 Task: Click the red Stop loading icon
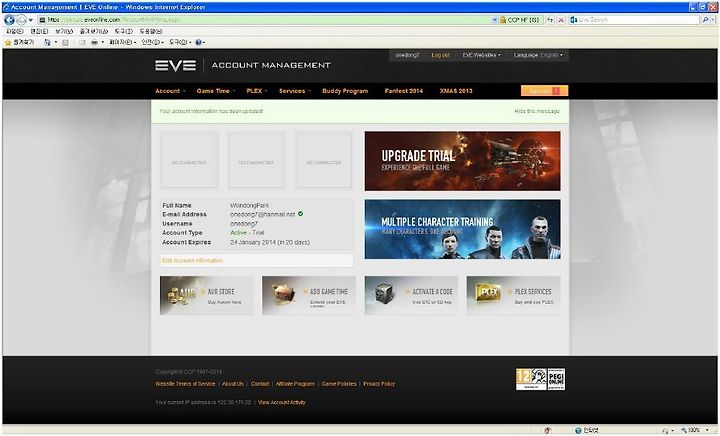pos(561,20)
